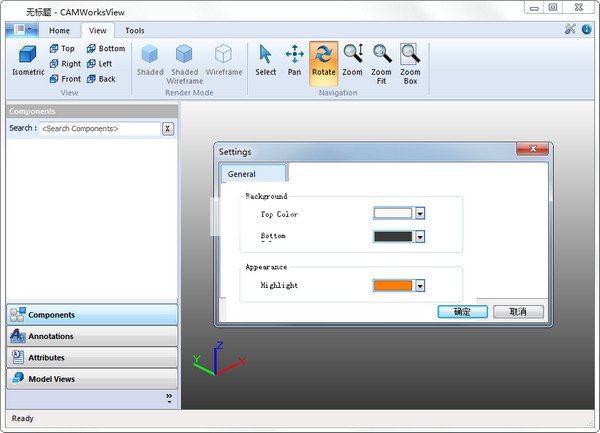Click the orange Highlight color swatch
Viewport: 600px width, 433px height.
click(x=393, y=286)
